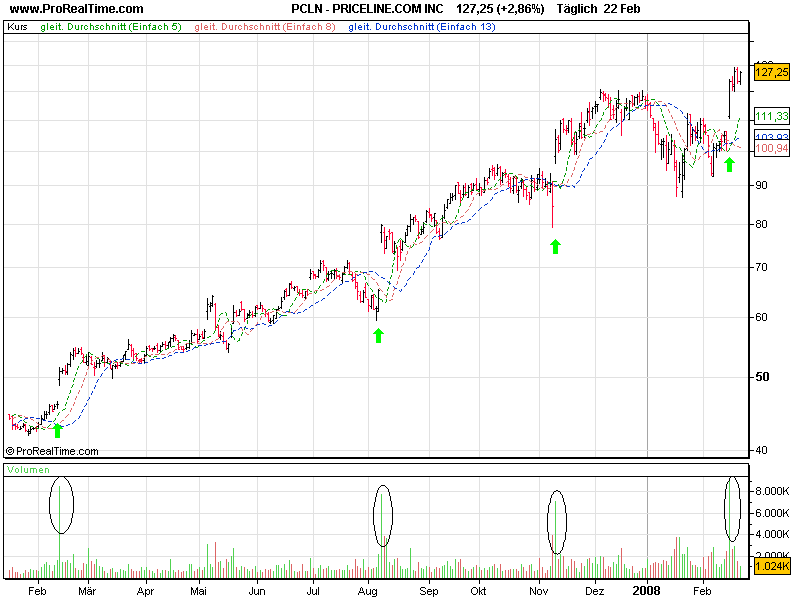Screen dimensions: 800x600
Task: Click the 2008 year label on the time axis
Action: click(647, 591)
